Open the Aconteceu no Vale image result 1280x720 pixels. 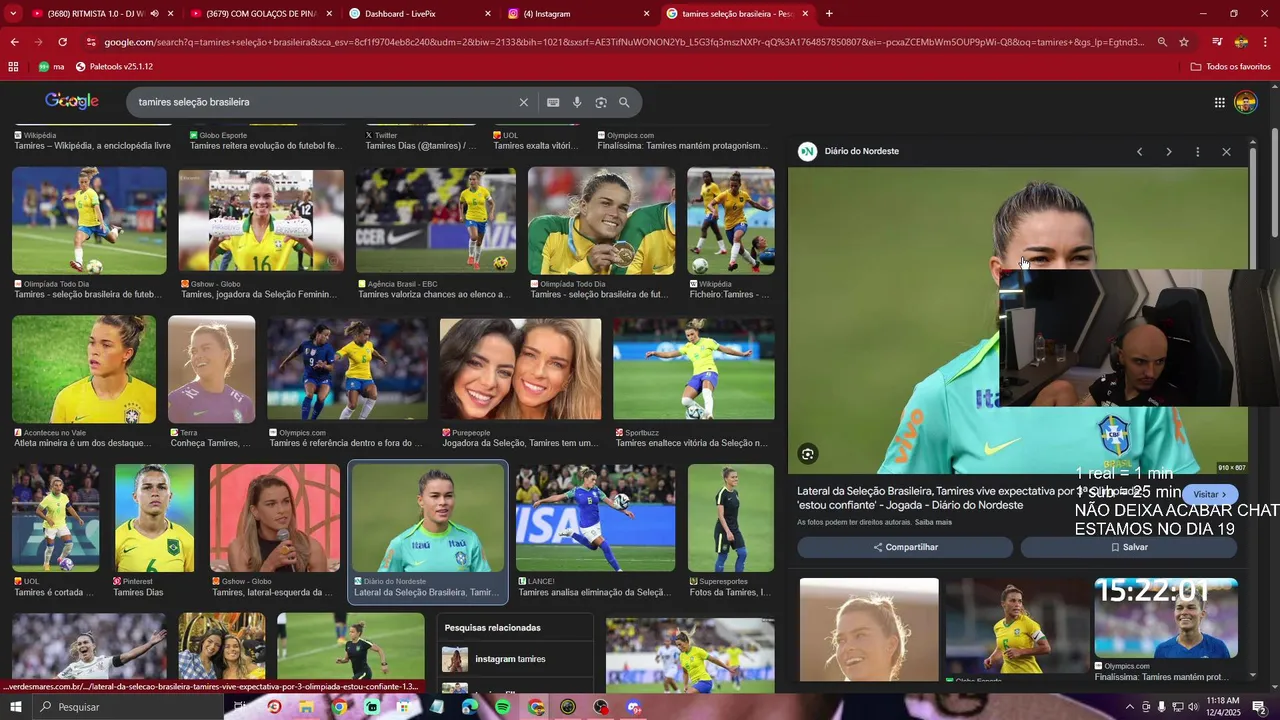(x=84, y=369)
